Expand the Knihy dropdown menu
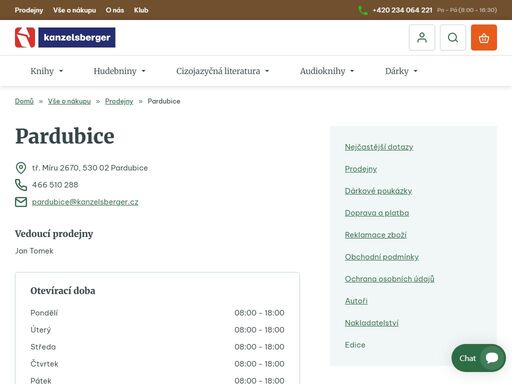 pyautogui.click(x=47, y=71)
